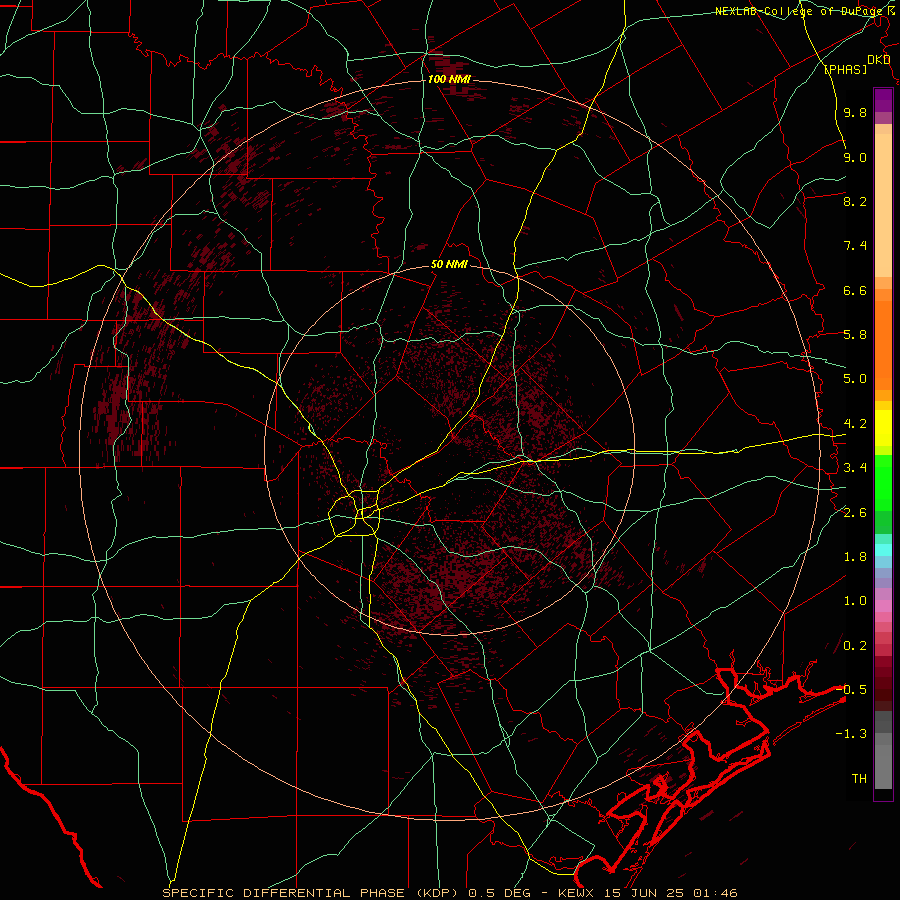Click the 01:46 timestamp text
This screenshot has width=900, height=900.
(x=717, y=893)
